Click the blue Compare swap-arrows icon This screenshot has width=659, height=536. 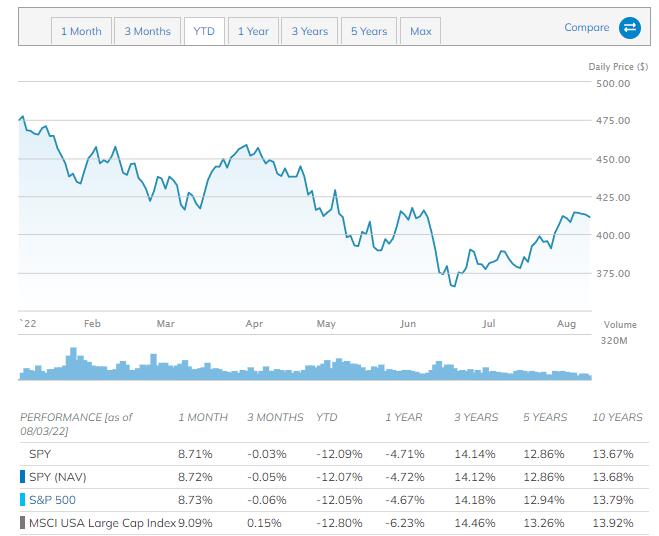[x=630, y=28]
